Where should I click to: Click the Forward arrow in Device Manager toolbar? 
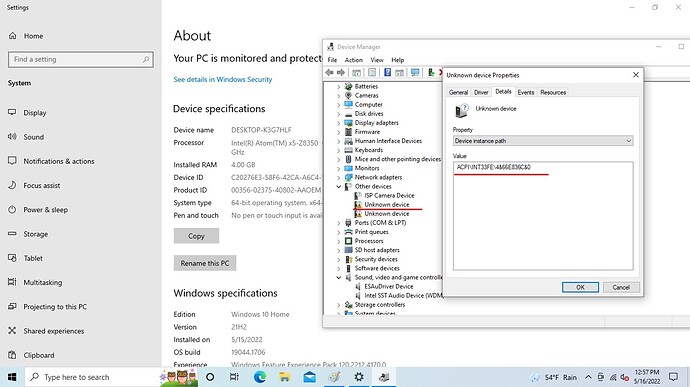coord(341,72)
